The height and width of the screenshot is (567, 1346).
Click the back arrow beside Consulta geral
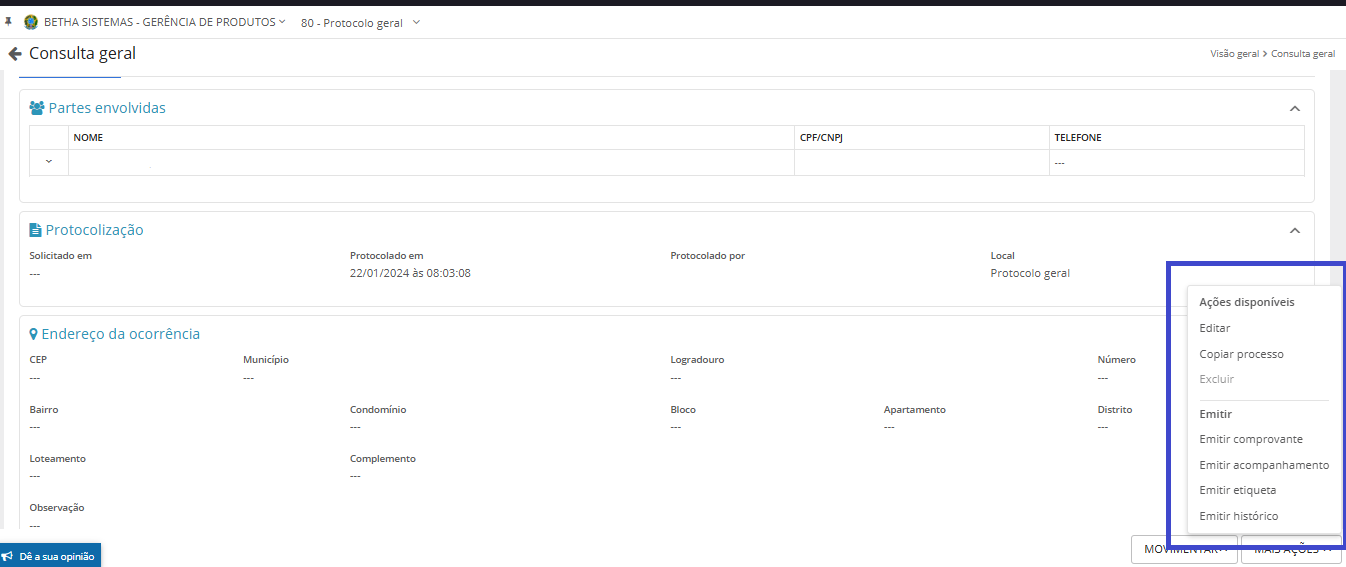point(15,54)
